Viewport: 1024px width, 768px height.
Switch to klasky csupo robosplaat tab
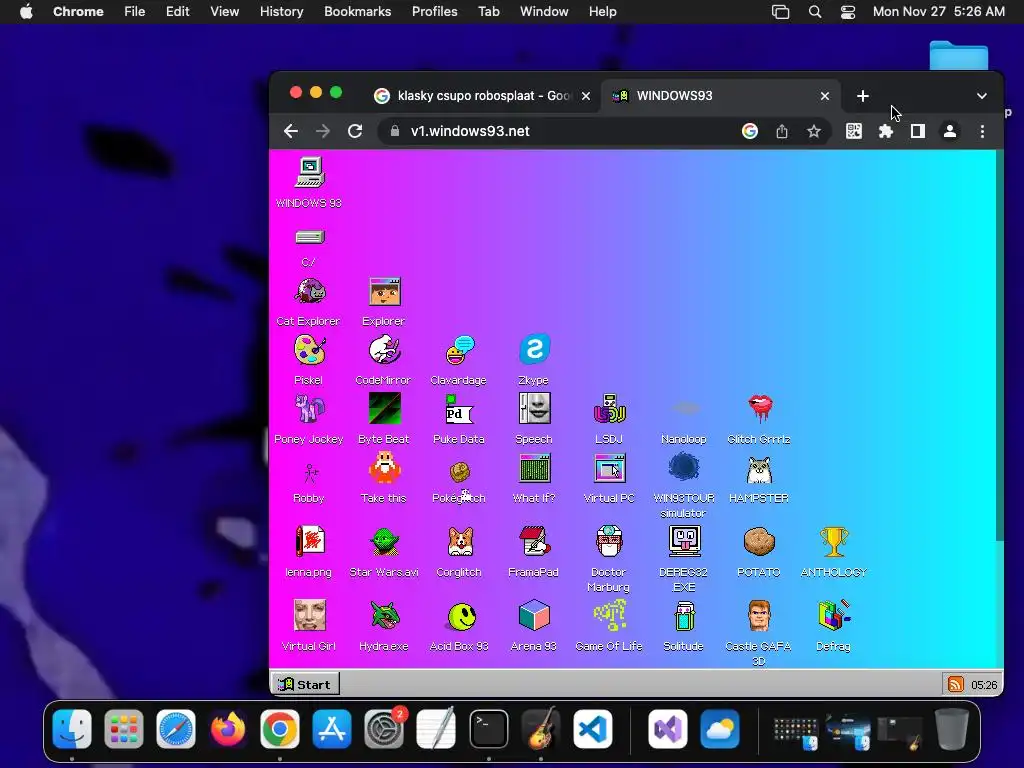(482, 96)
